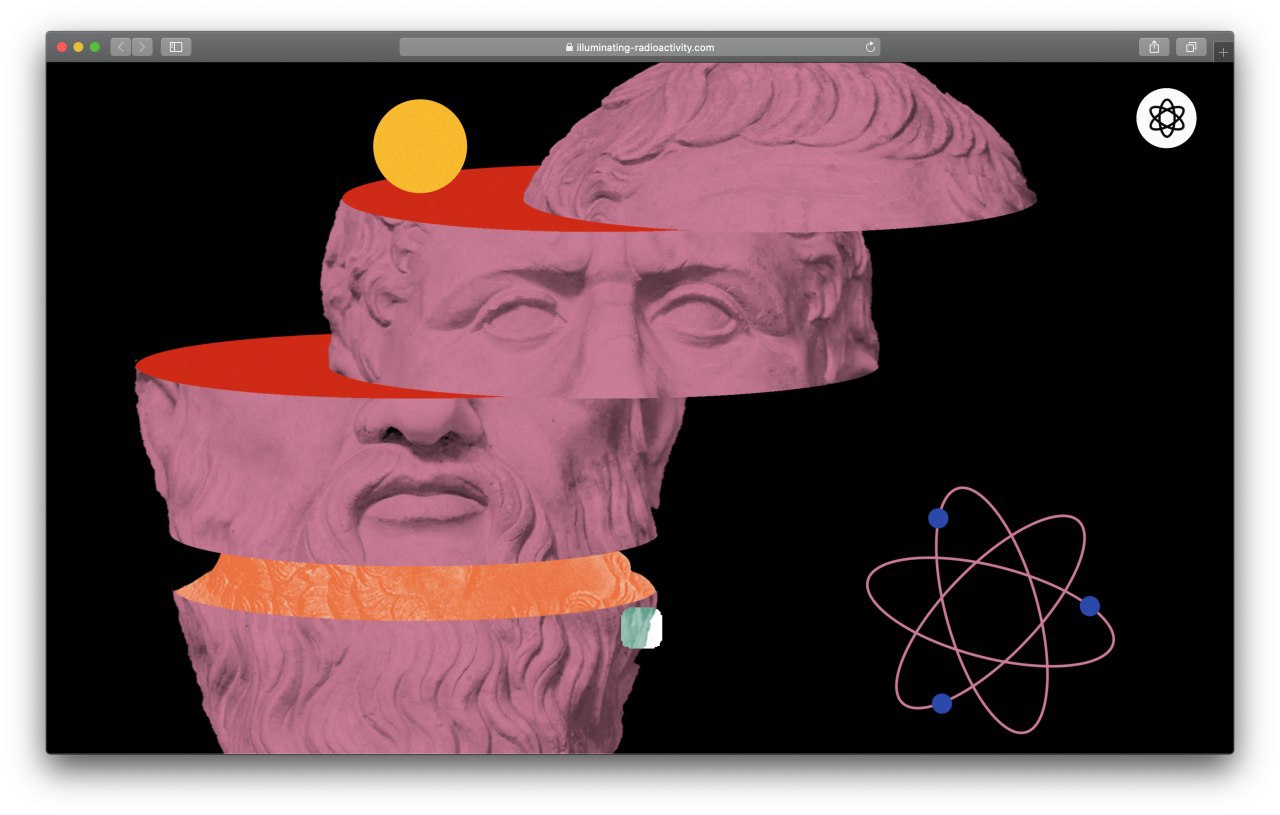Open a new tab with plus button
The height and width of the screenshot is (815, 1280).
pos(1223,52)
